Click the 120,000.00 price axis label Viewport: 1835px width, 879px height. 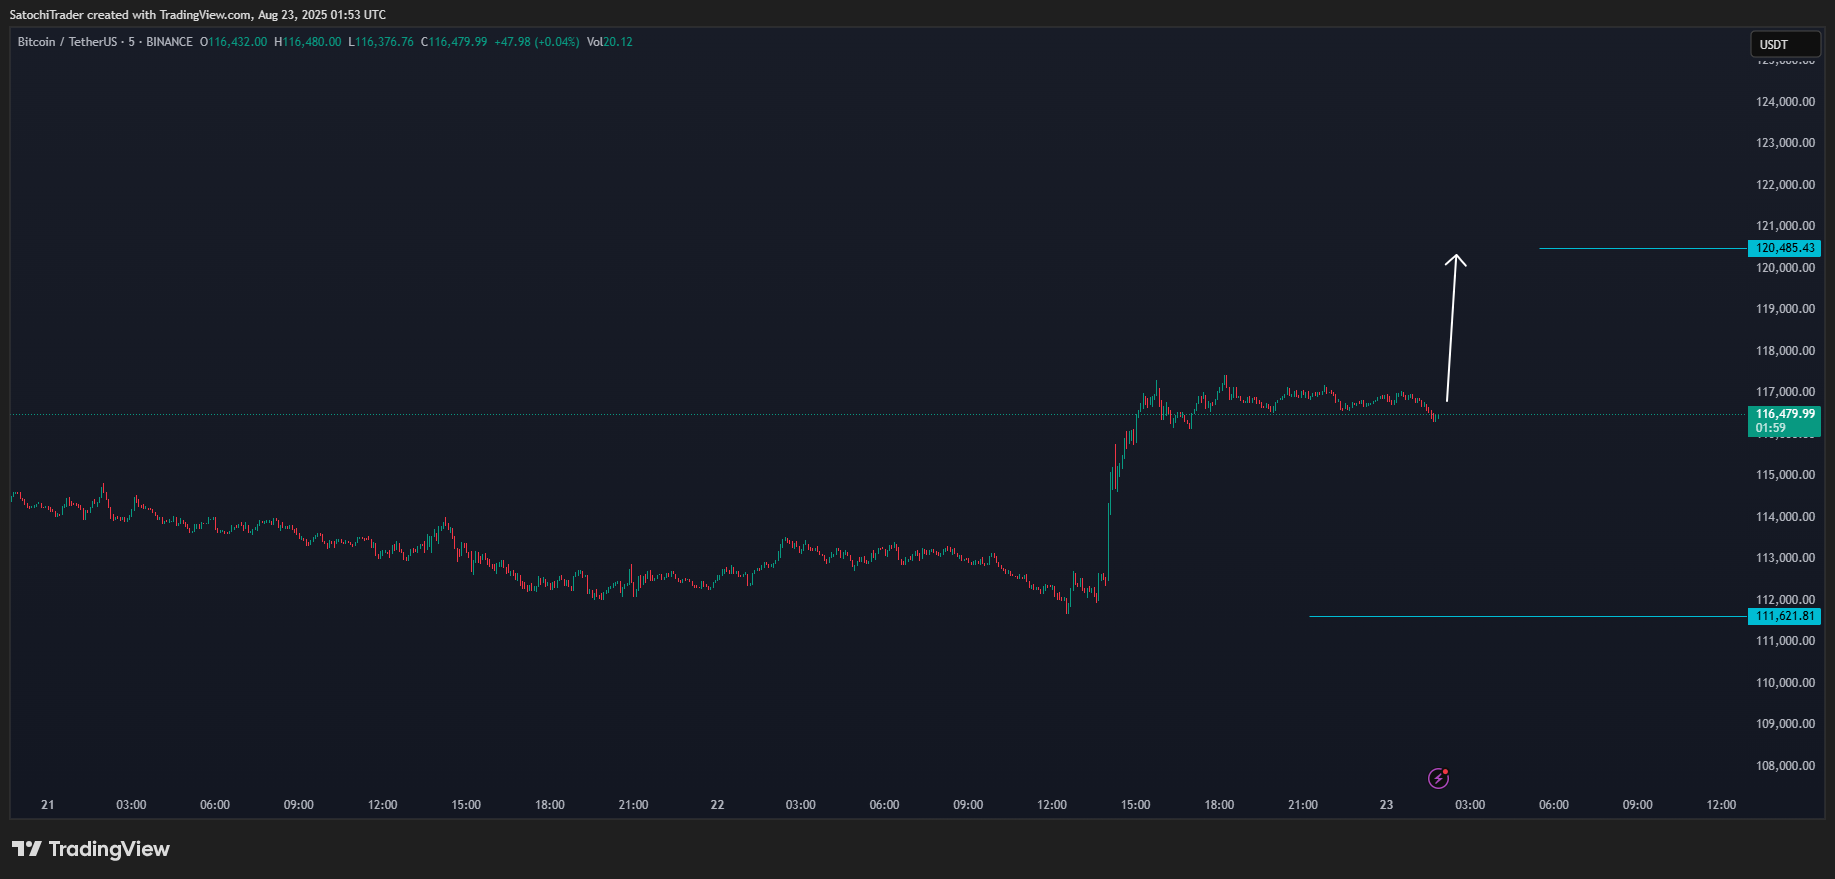(x=1785, y=268)
